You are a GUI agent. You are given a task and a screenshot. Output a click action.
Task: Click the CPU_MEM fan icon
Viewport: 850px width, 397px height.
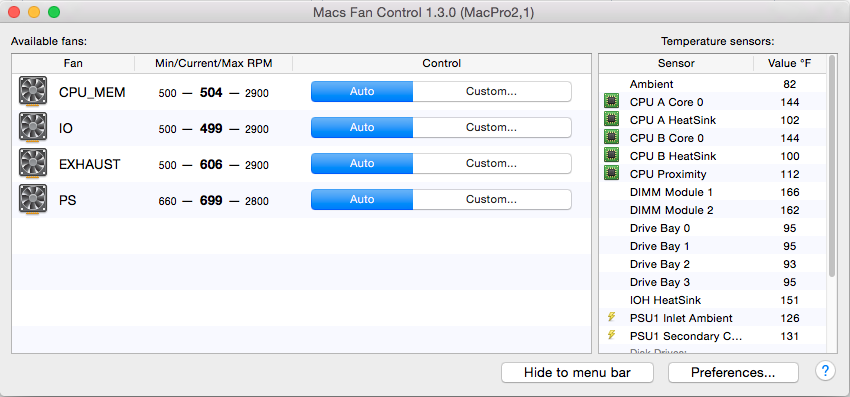pyautogui.click(x=33, y=91)
